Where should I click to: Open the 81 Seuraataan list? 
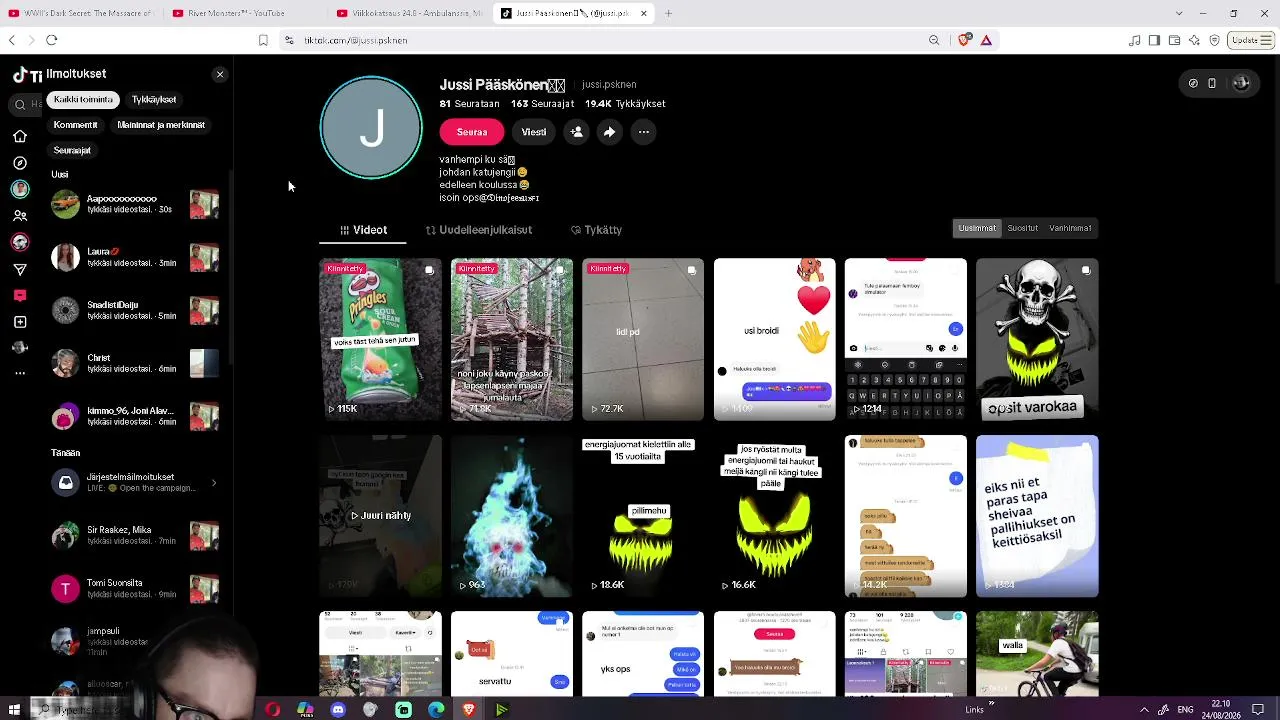(x=469, y=104)
